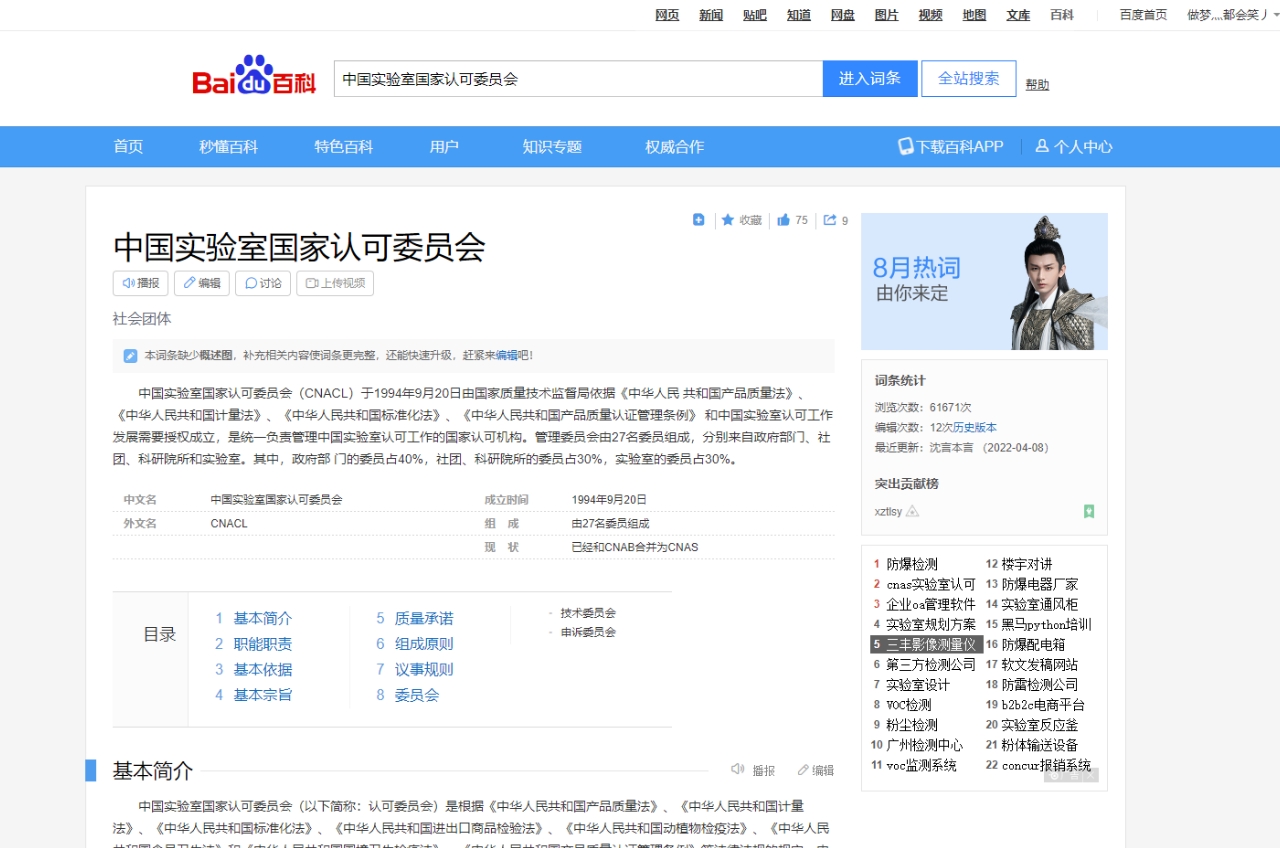Viewport: 1280px width, 848px height.
Task: Click the green badge next to contributor xztlsy
Action: point(1090,512)
